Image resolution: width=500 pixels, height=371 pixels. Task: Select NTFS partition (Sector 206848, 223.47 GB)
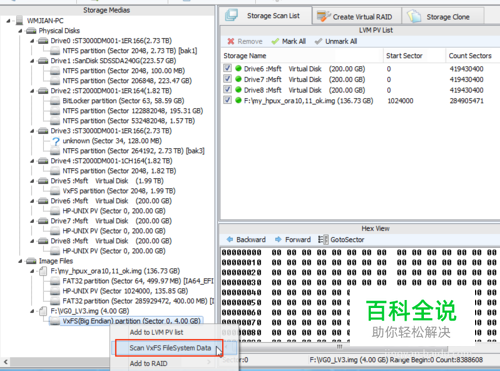point(127,81)
